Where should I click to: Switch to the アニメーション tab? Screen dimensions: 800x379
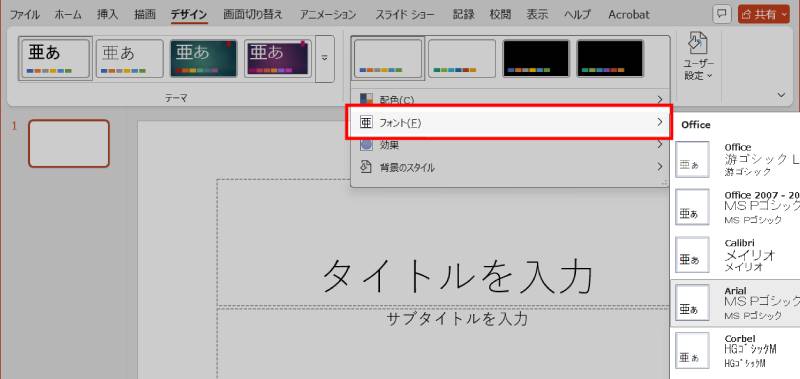pos(328,14)
